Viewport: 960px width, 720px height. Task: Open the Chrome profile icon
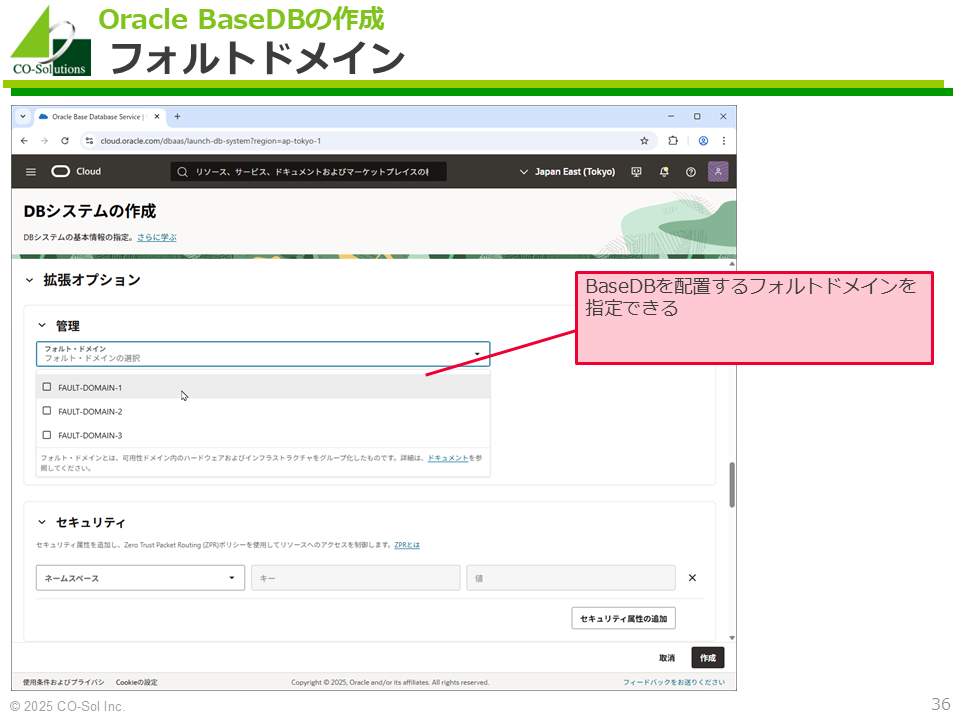(x=703, y=141)
